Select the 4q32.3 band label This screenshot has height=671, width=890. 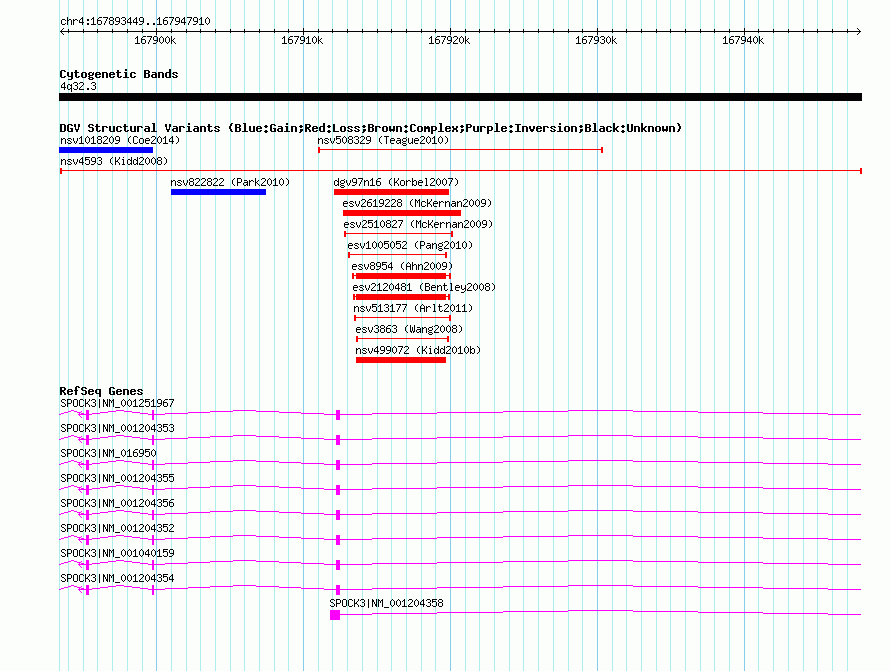click(78, 86)
